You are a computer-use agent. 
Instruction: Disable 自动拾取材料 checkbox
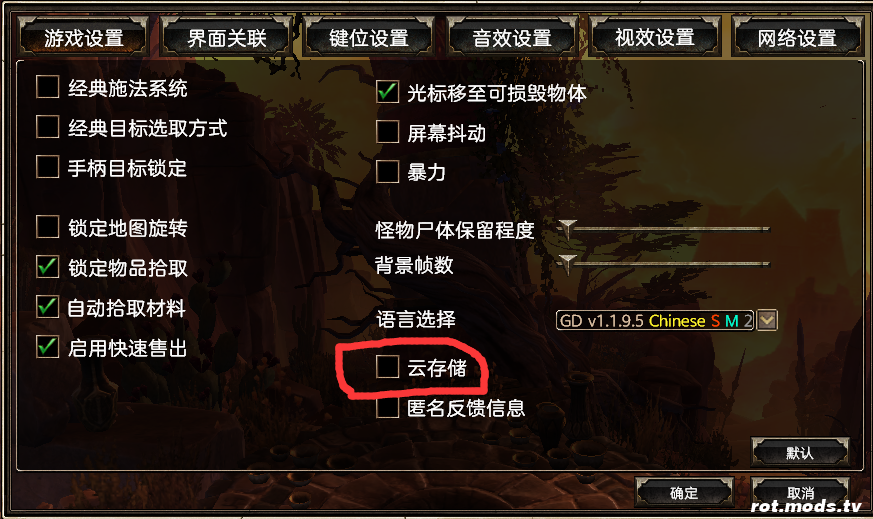(47, 307)
